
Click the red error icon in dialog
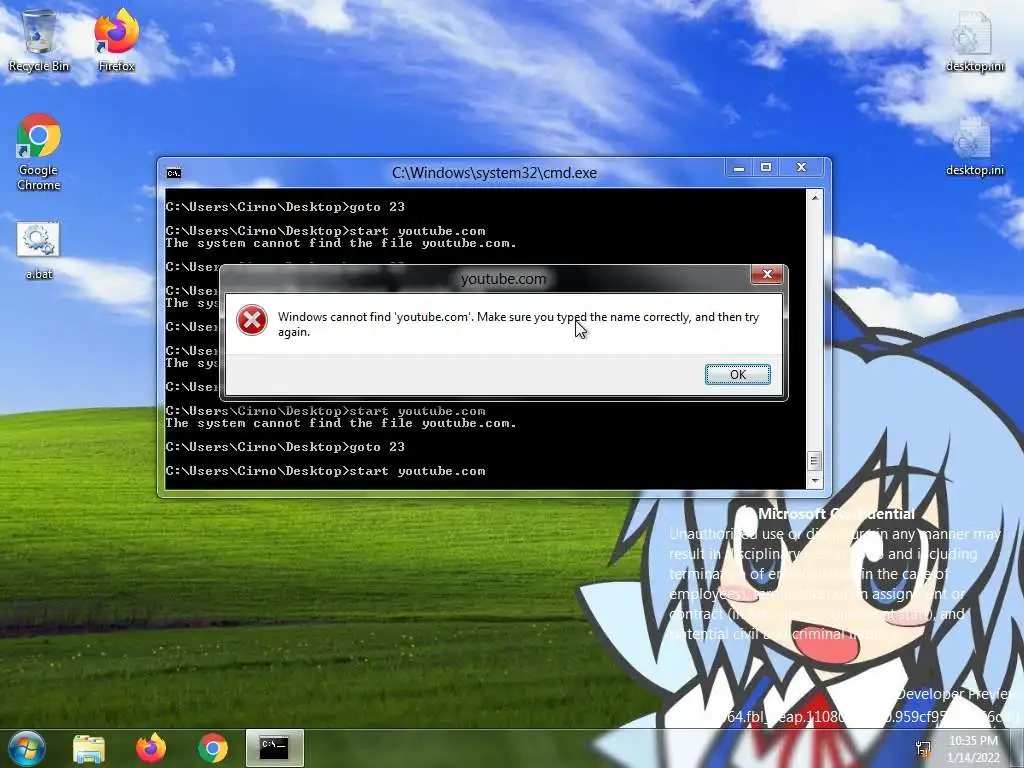251,321
